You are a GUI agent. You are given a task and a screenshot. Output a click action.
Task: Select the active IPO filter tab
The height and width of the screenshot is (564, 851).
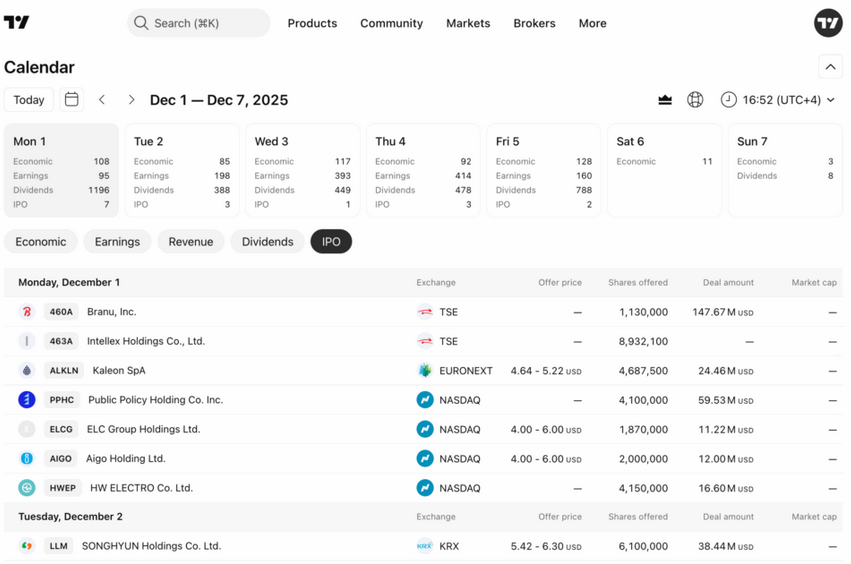point(331,242)
